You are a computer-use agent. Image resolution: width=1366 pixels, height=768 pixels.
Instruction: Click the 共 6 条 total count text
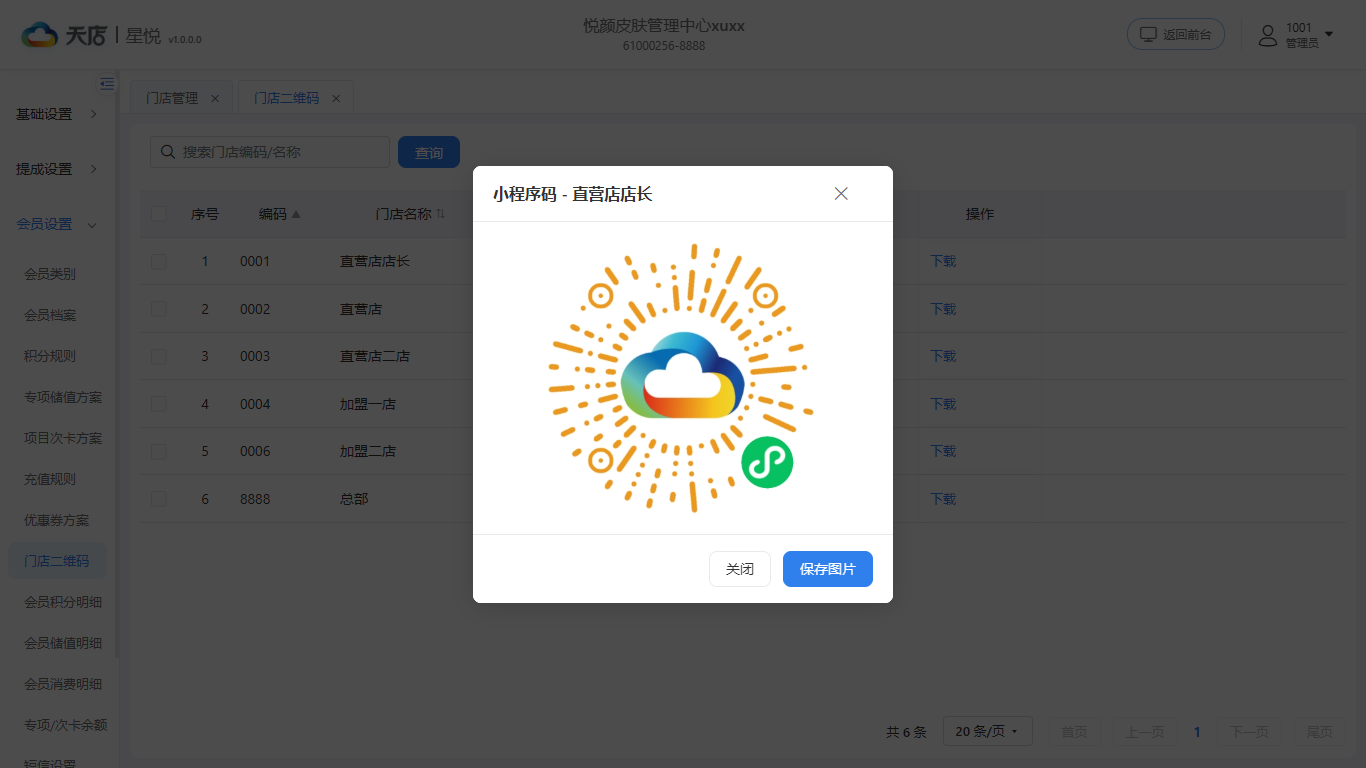(906, 732)
